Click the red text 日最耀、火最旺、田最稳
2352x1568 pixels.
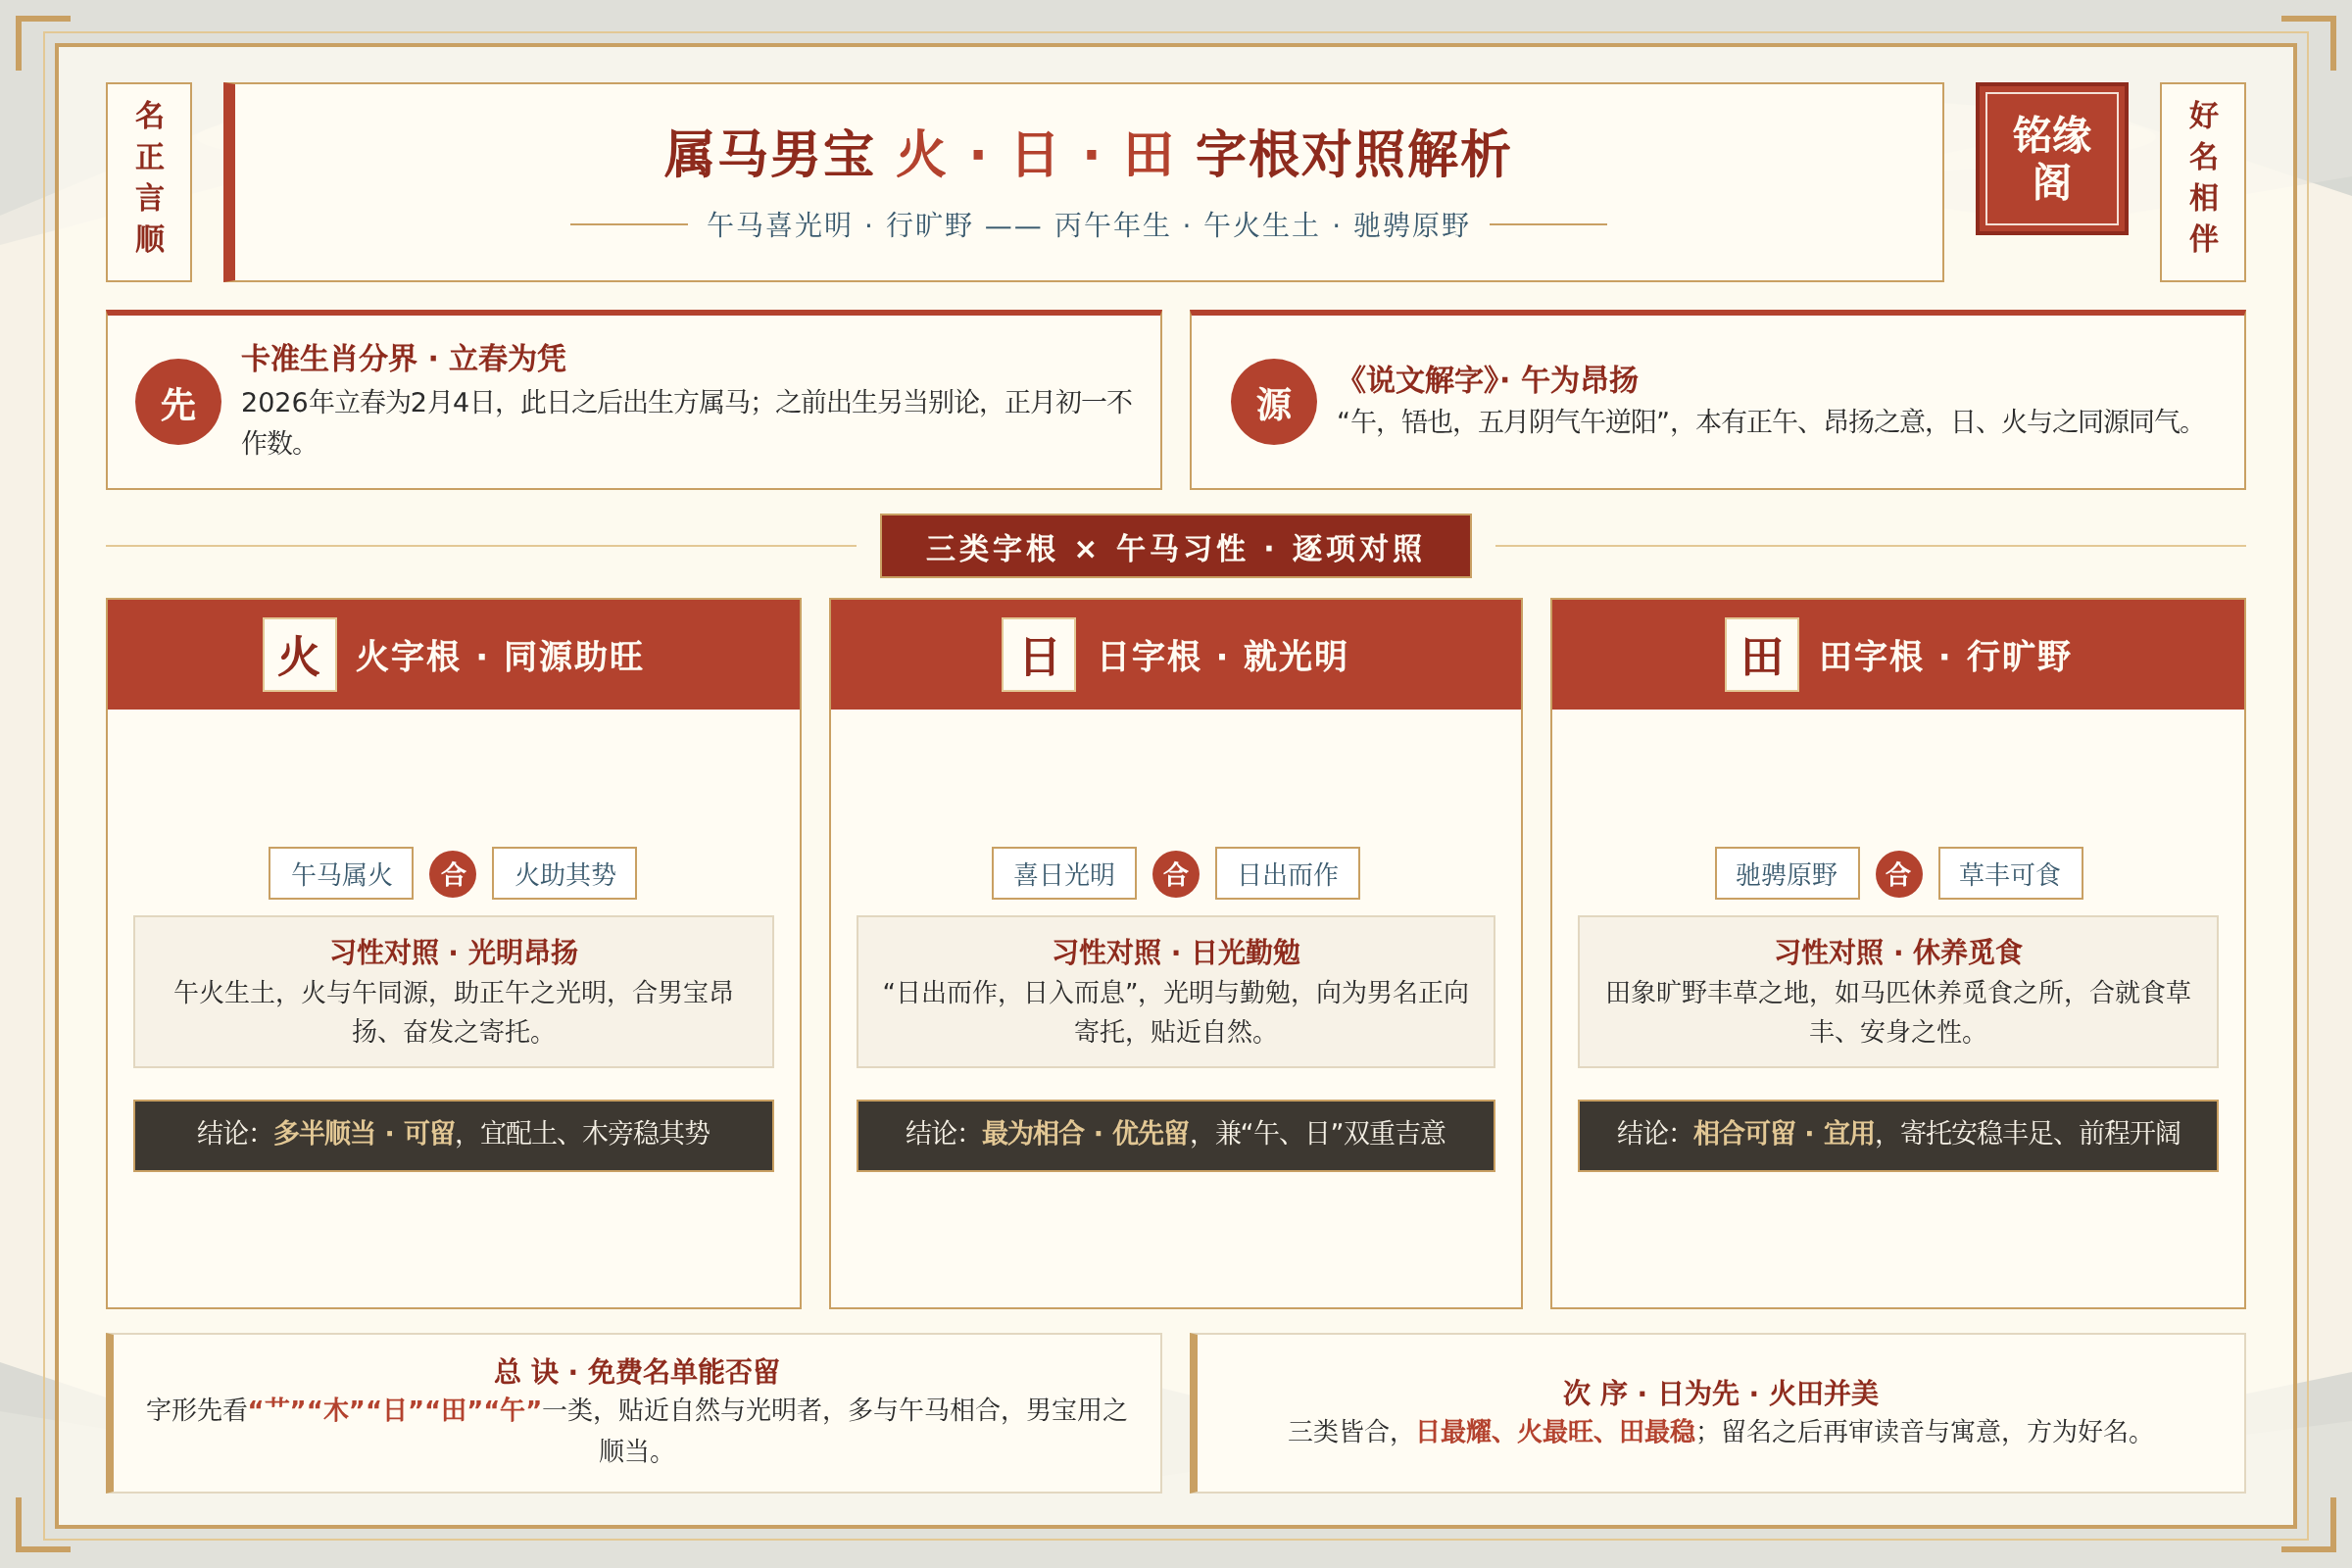click(1555, 1432)
